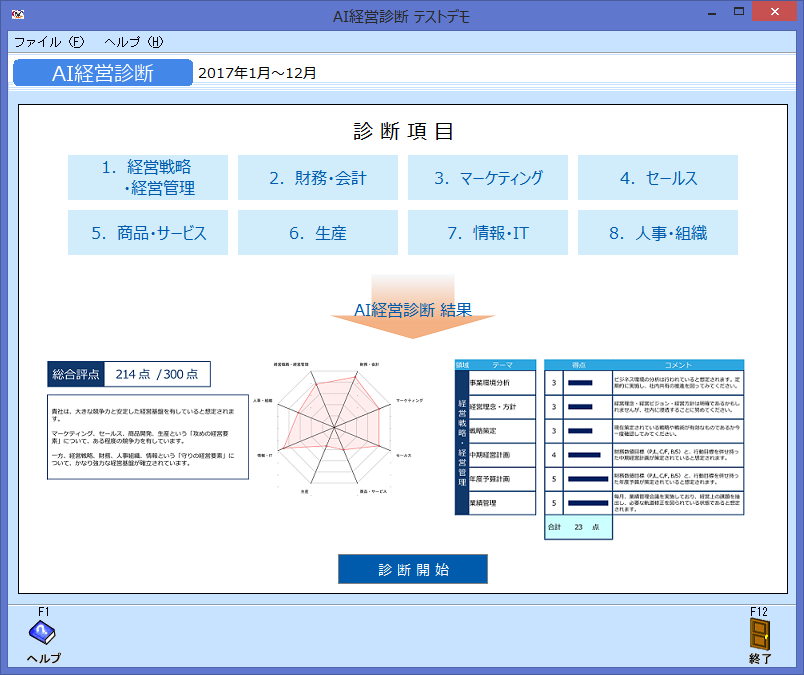Click the AI経営診断 header banner
Screen dimensions: 804x675
point(101,72)
